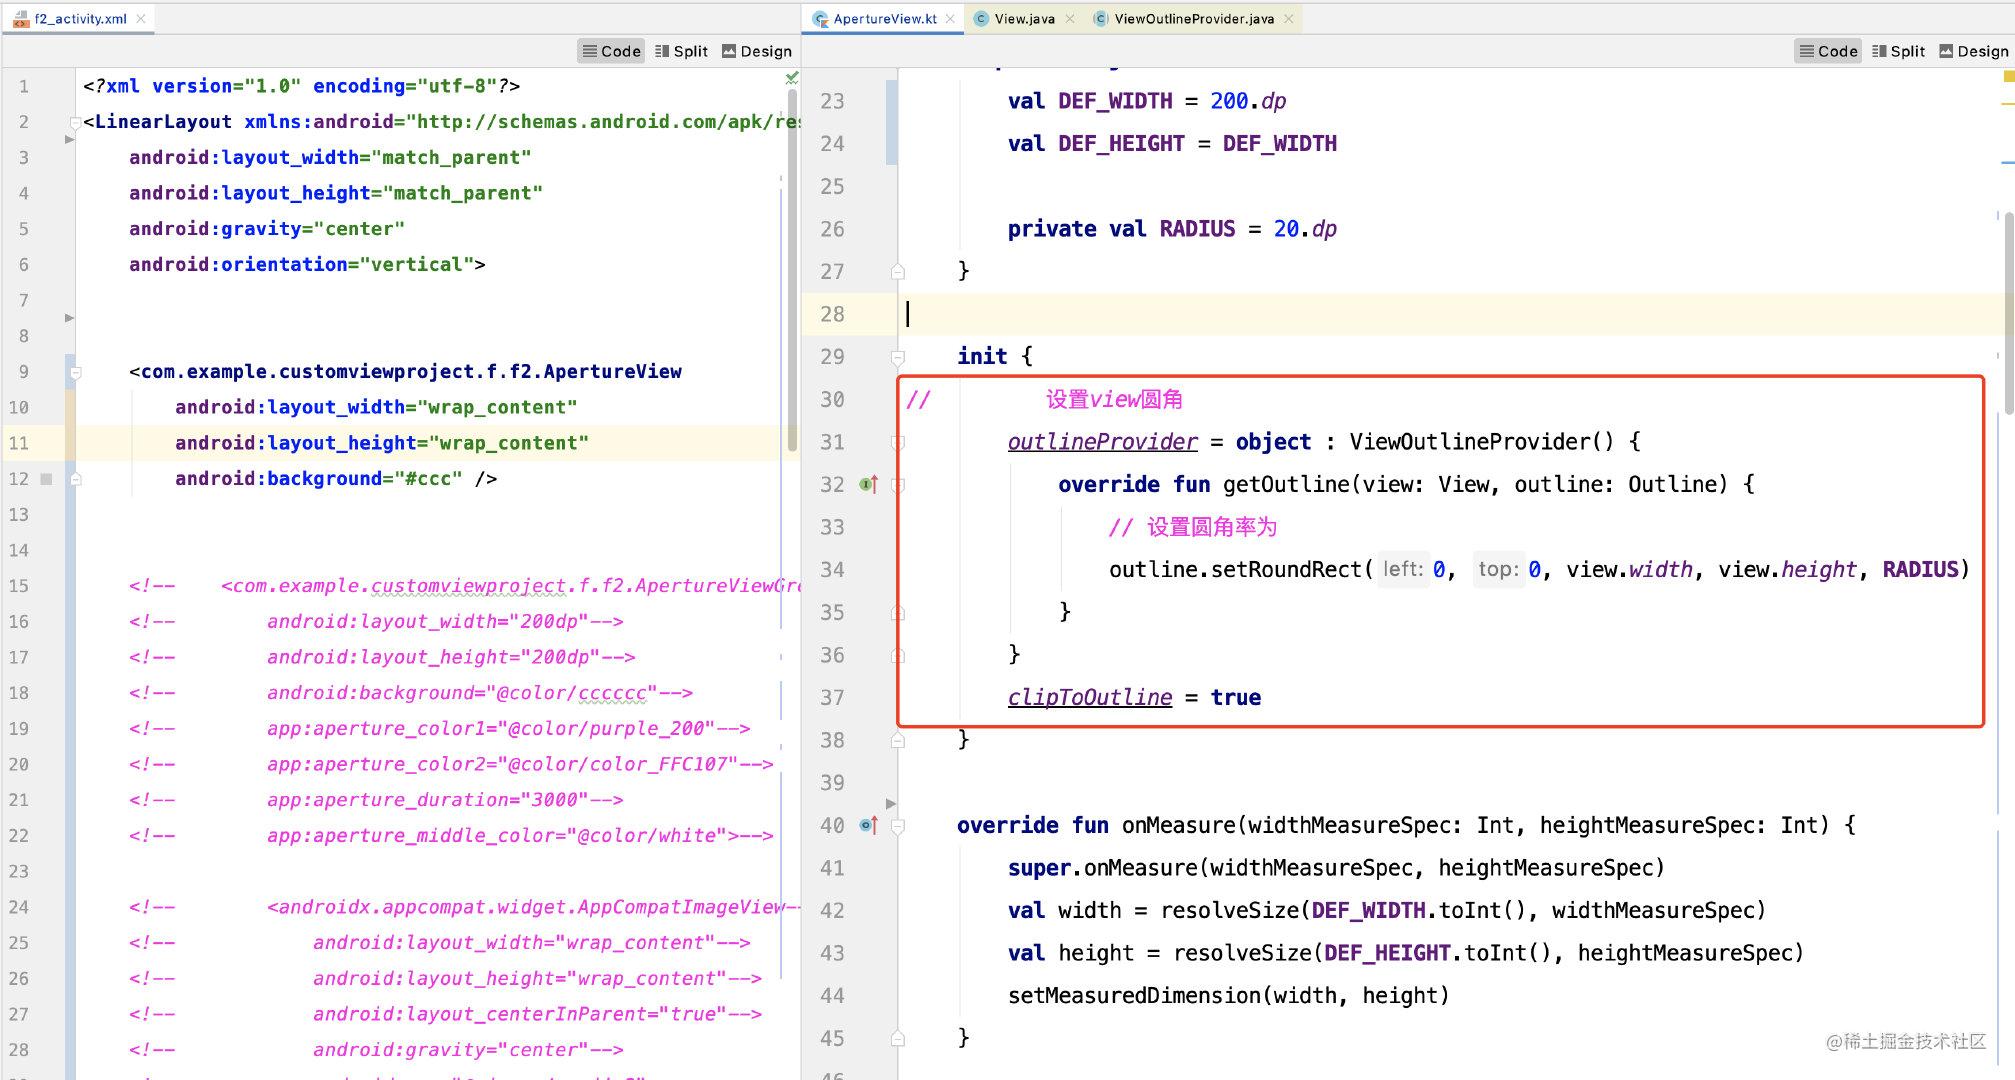
Task: Close the View.java tab
Action: point(1070,18)
